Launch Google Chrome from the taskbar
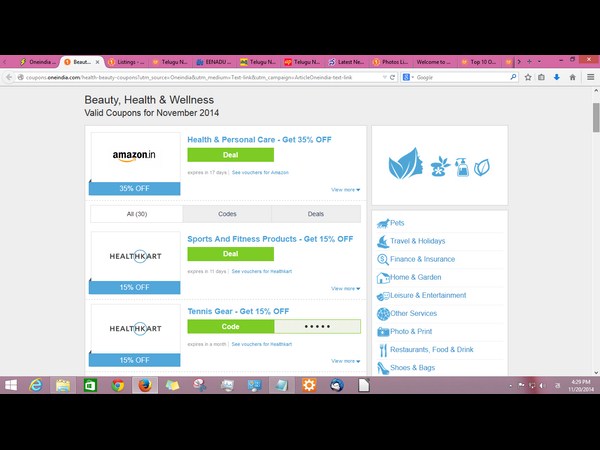 (x=118, y=385)
